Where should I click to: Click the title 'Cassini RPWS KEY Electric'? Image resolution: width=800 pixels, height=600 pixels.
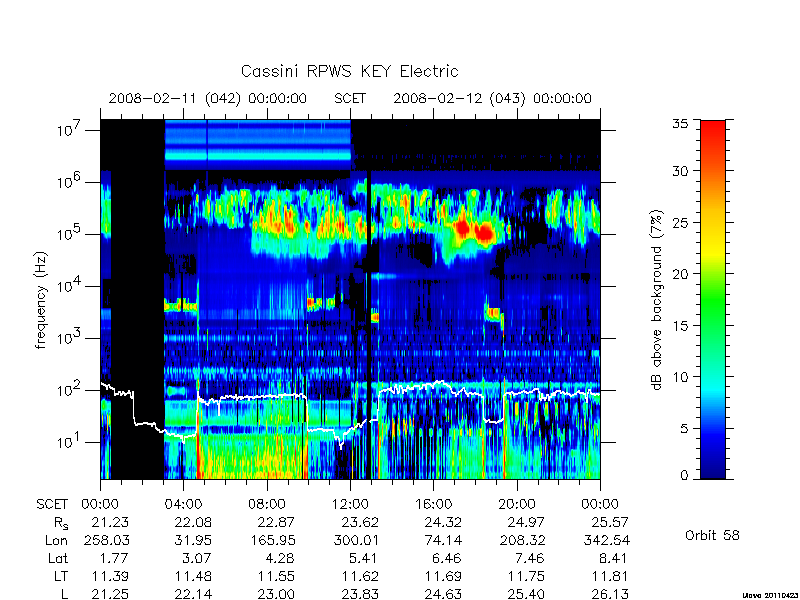tap(349, 71)
